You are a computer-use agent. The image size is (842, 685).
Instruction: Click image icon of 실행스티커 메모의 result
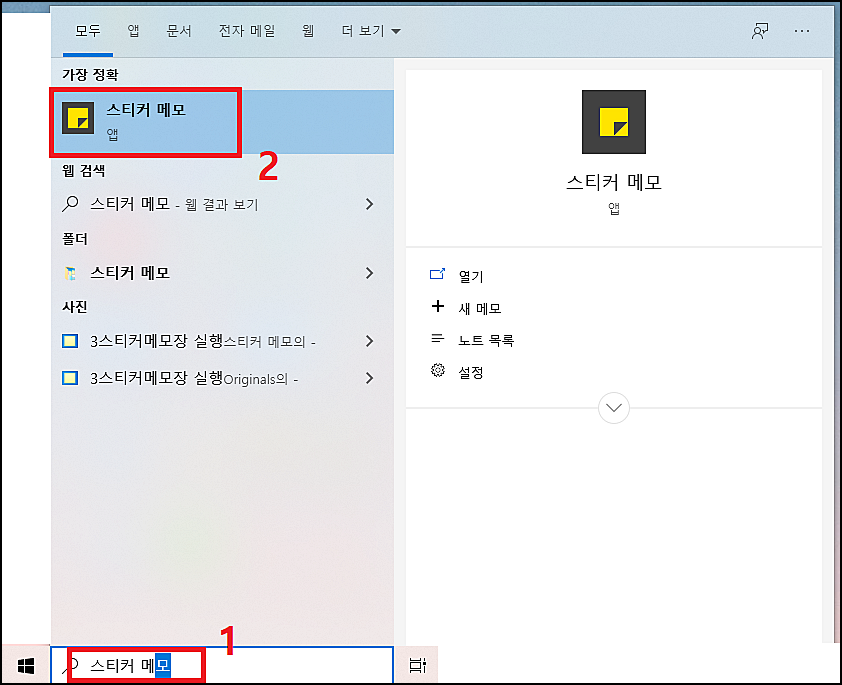pyautogui.click(x=70, y=341)
